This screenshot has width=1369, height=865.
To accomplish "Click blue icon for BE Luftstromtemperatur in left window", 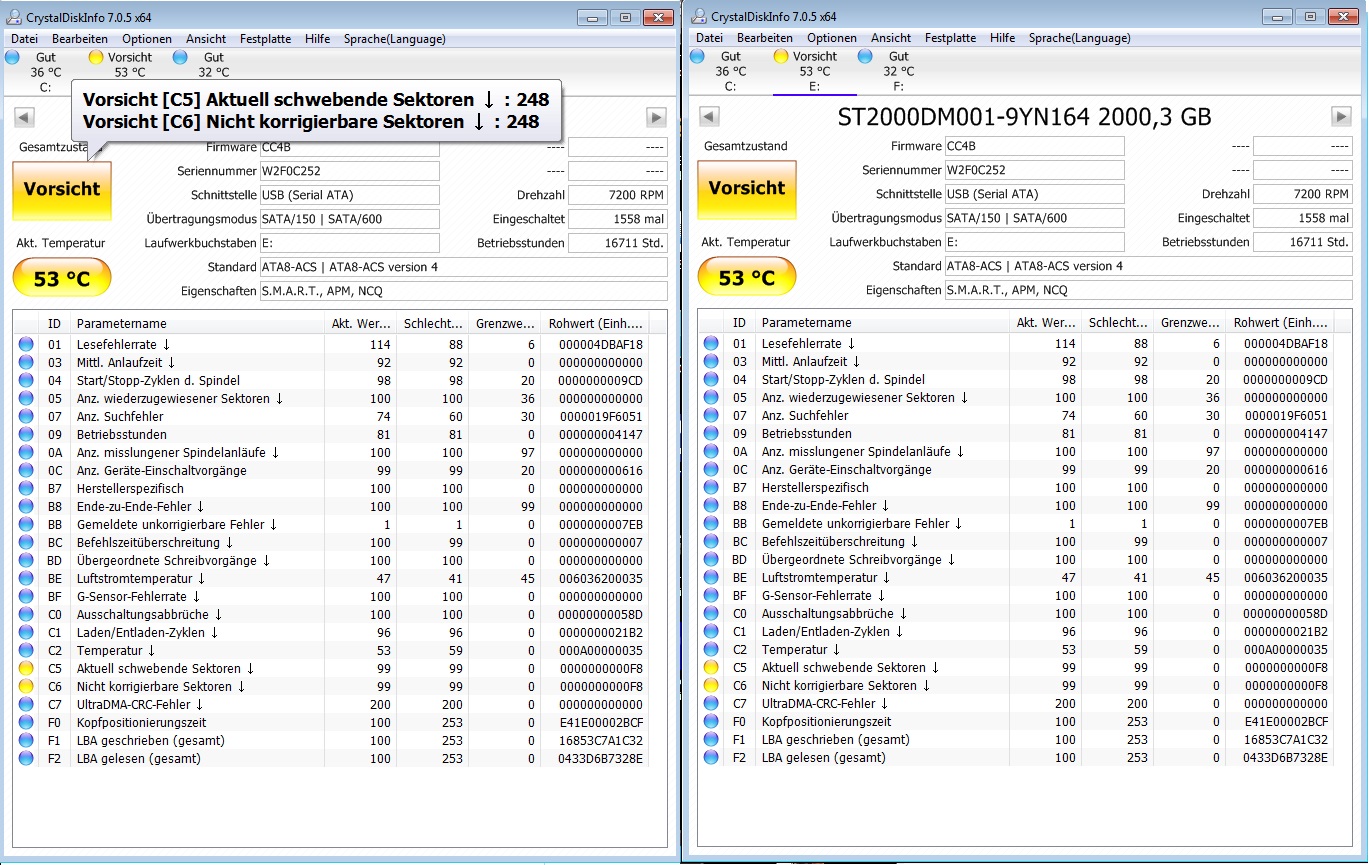I will pos(26,579).
